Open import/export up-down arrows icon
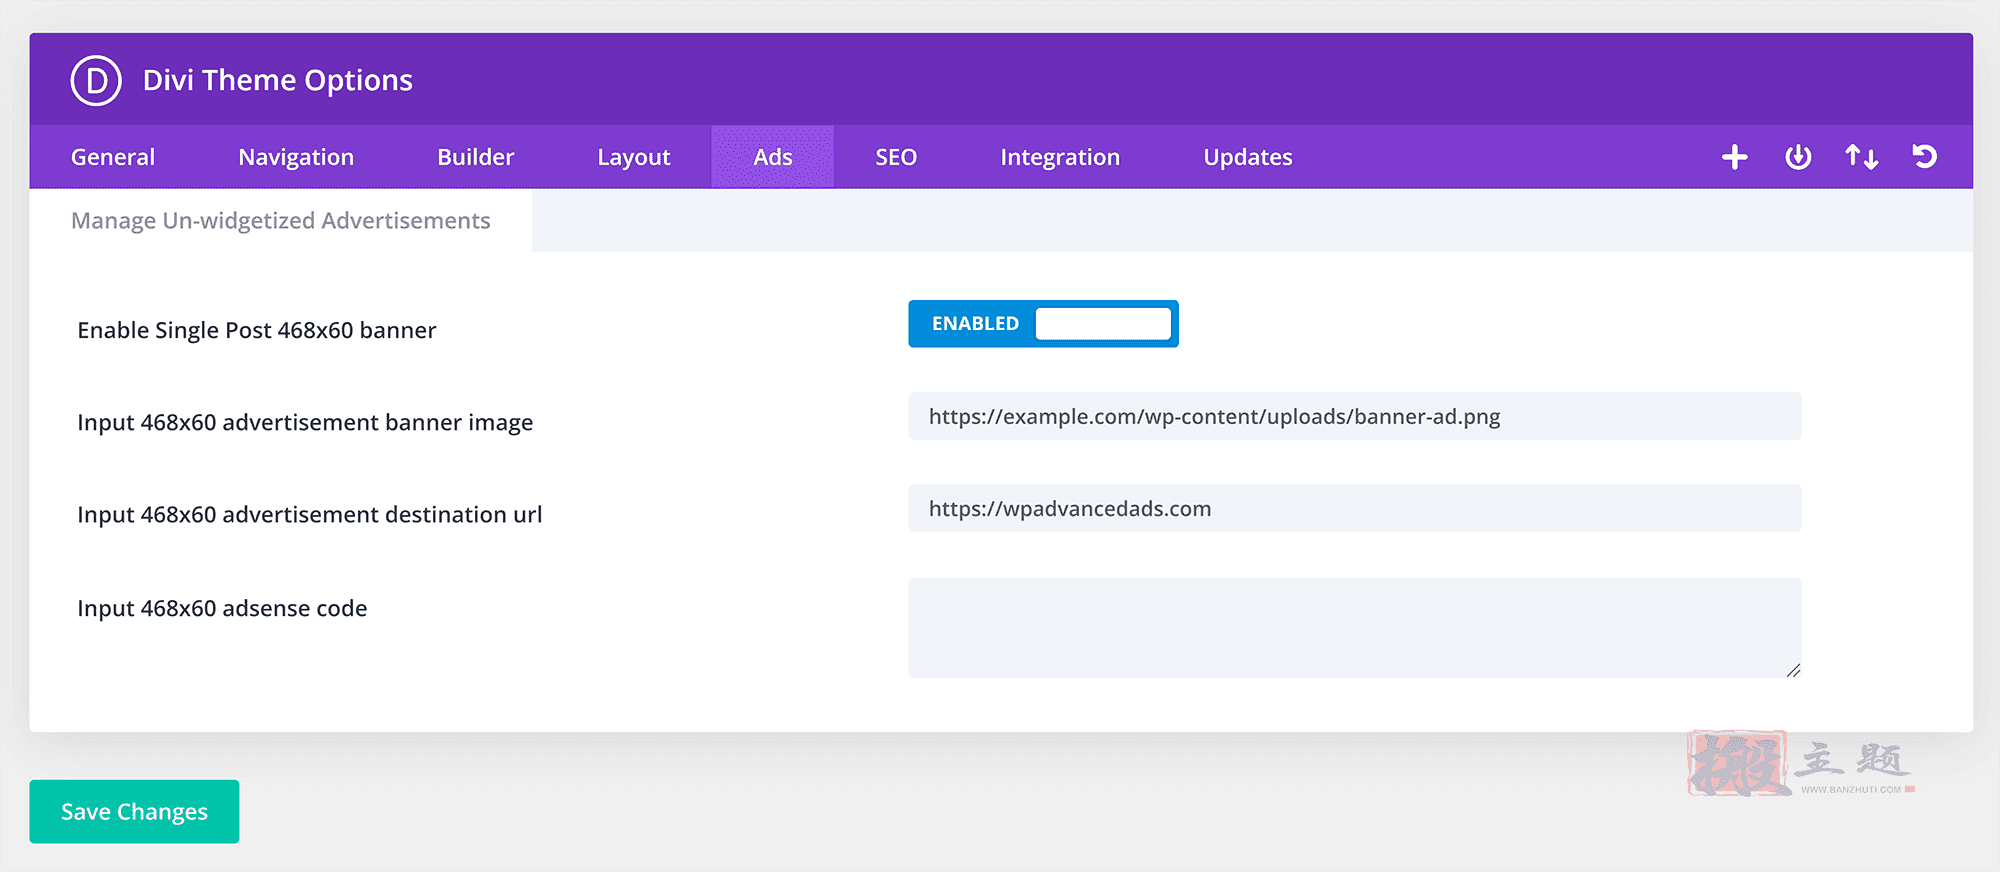2000x872 pixels. 1861,157
